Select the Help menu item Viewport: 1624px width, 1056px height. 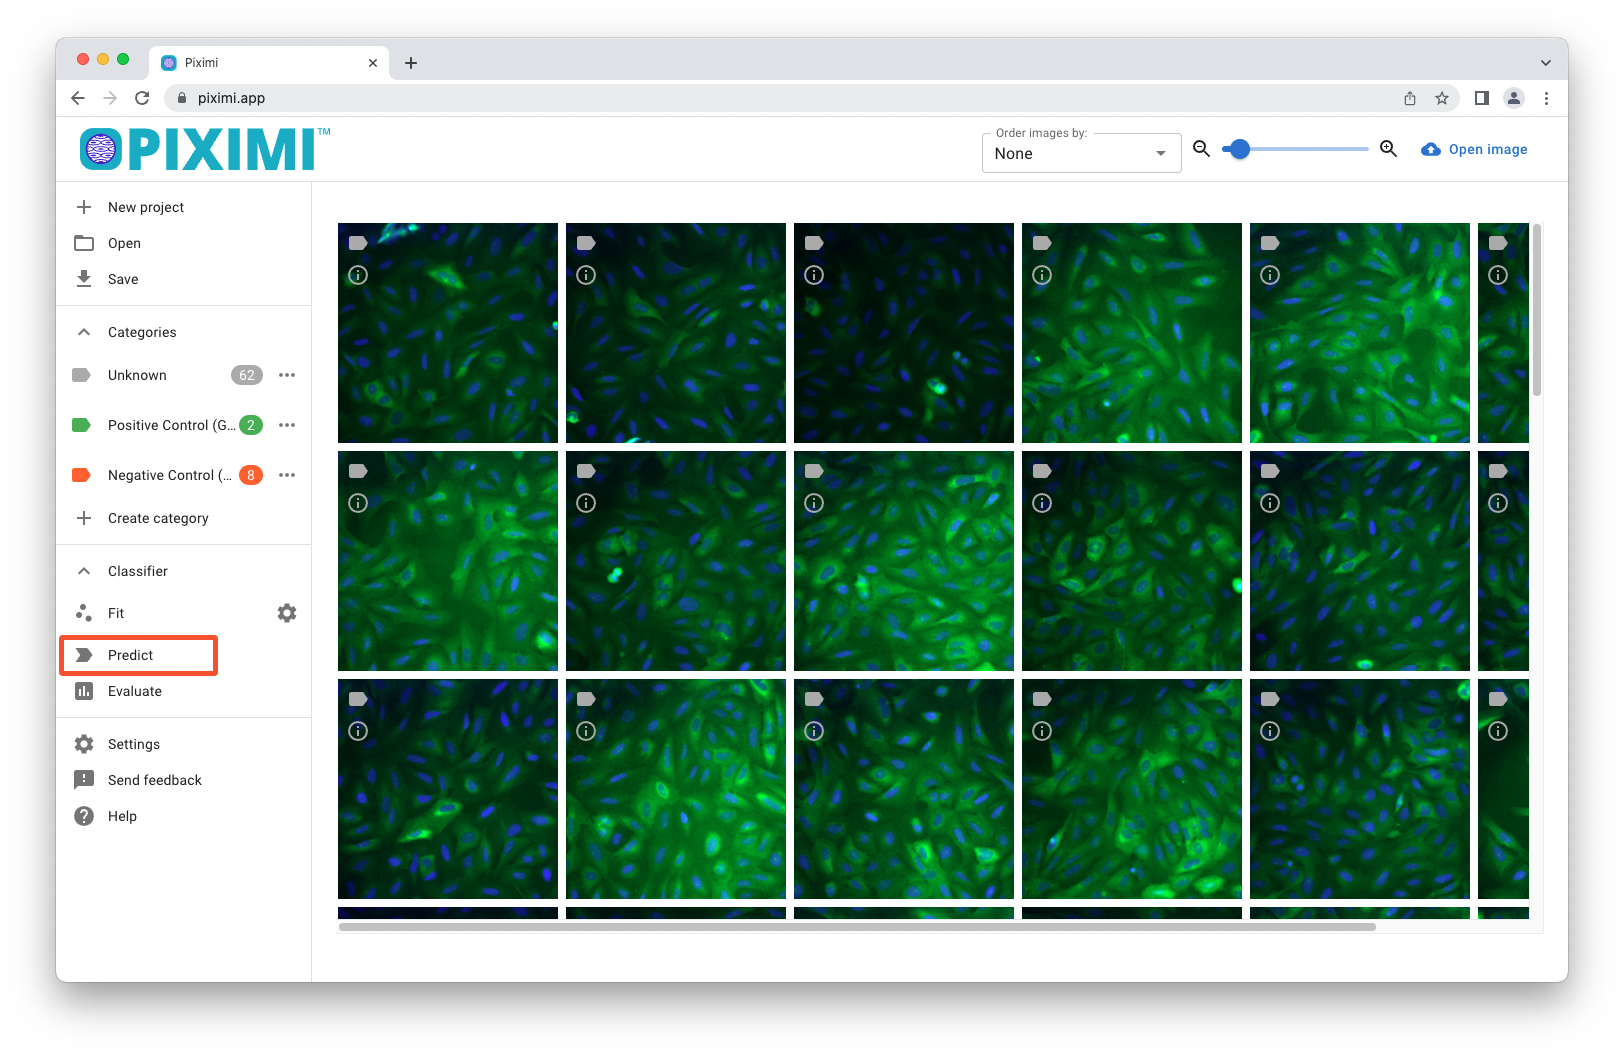click(184, 816)
